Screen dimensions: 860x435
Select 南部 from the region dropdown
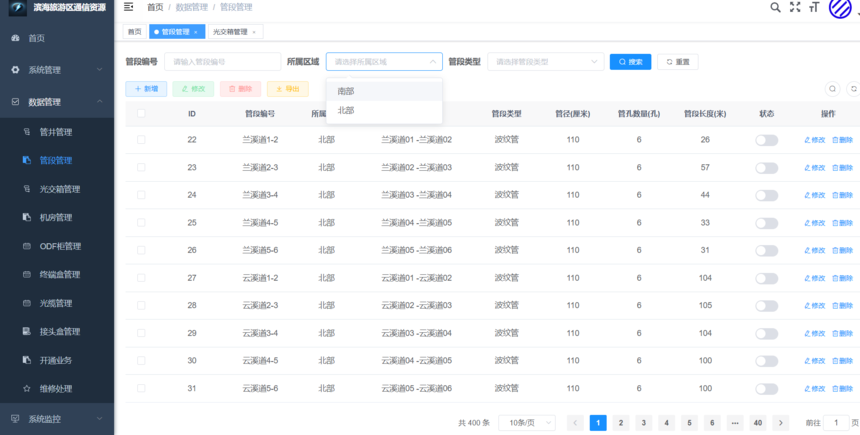pyautogui.click(x=384, y=91)
